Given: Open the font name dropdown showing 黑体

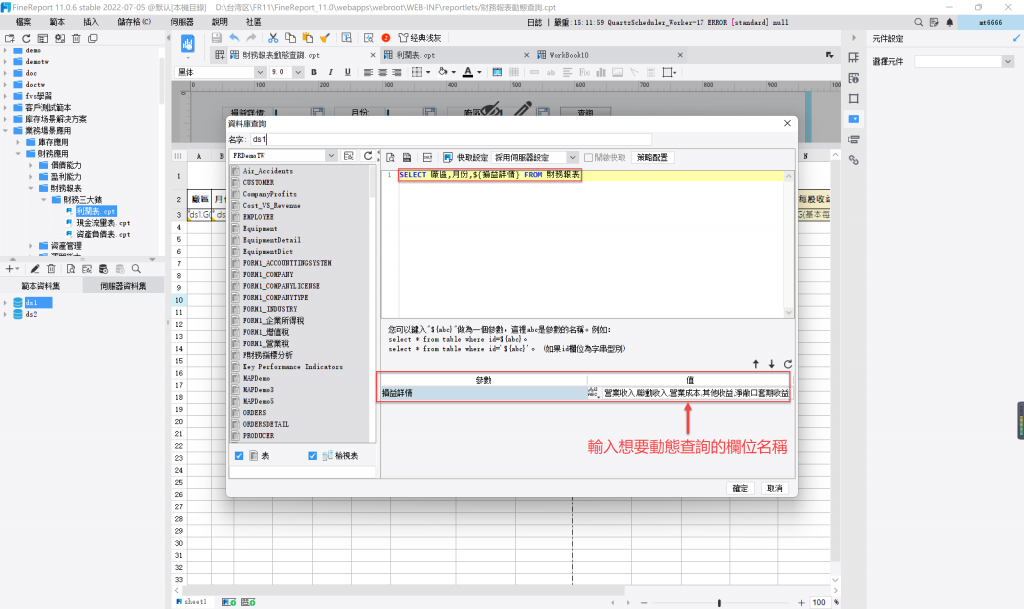Looking at the screenshot, I should pos(259,72).
